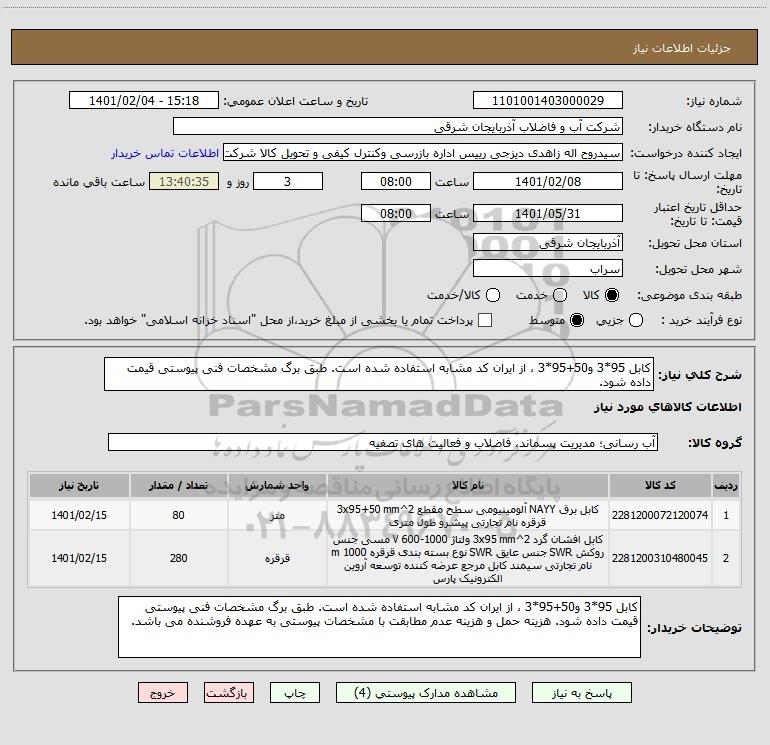Open buyer contact info link
770x745 pixels.
point(165,153)
